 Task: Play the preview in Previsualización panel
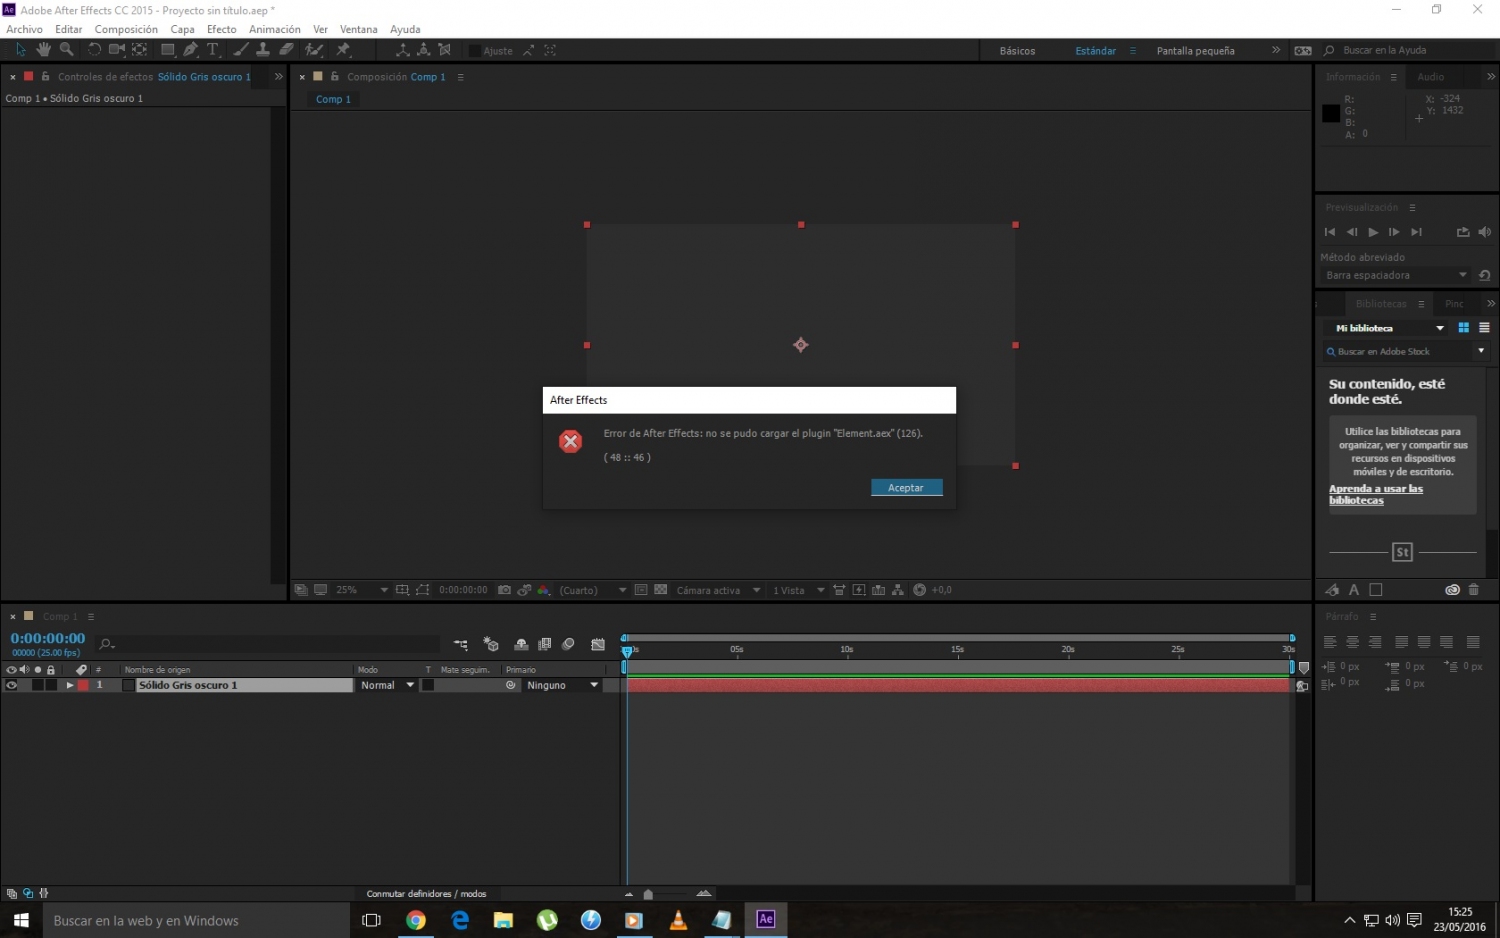click(x=1373, y=232)
